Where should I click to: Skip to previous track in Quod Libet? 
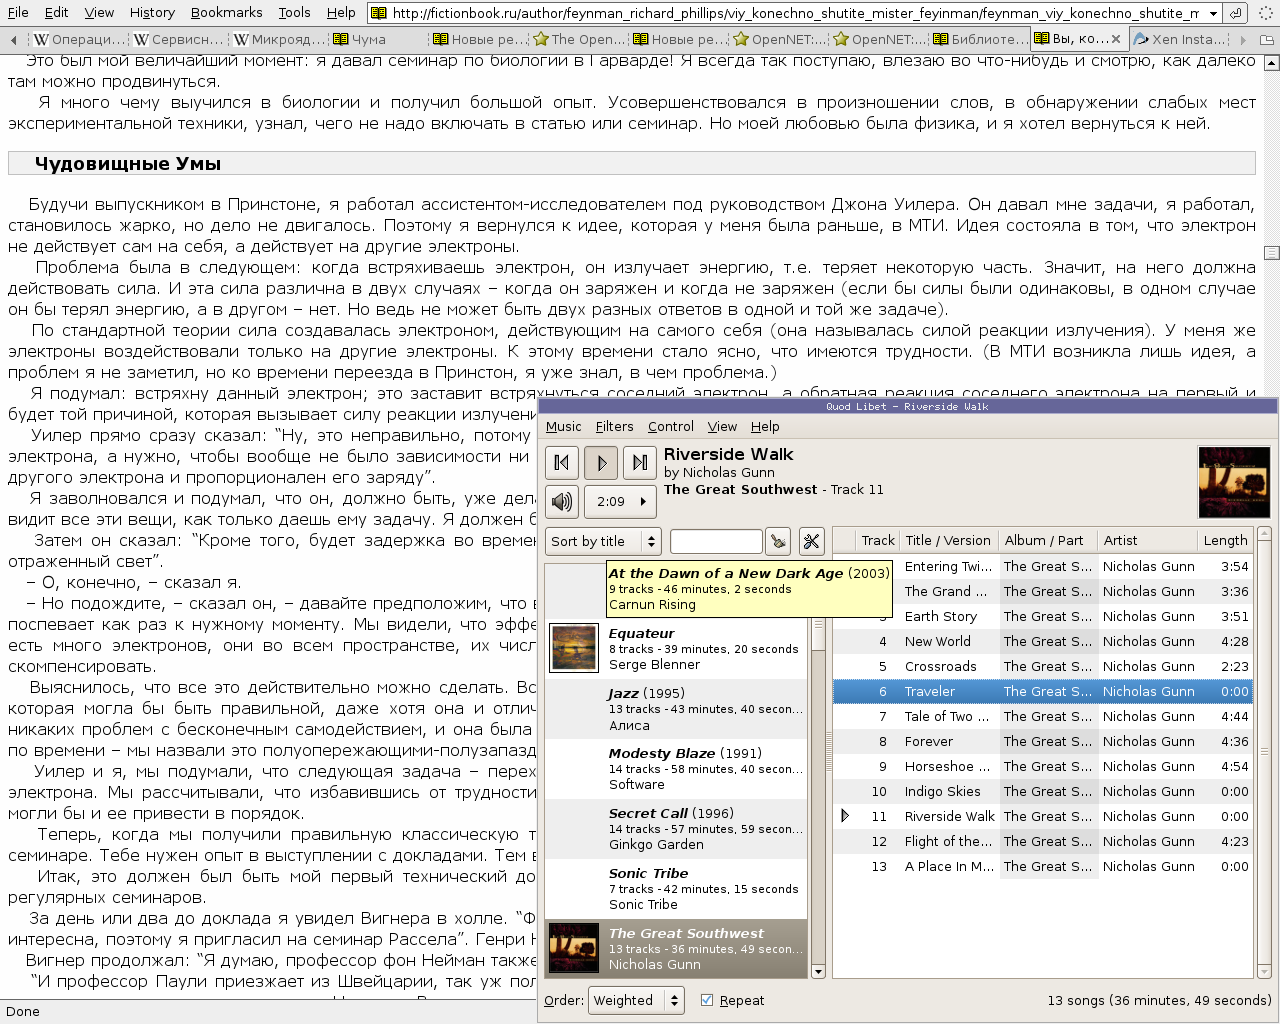coord(561,462)
